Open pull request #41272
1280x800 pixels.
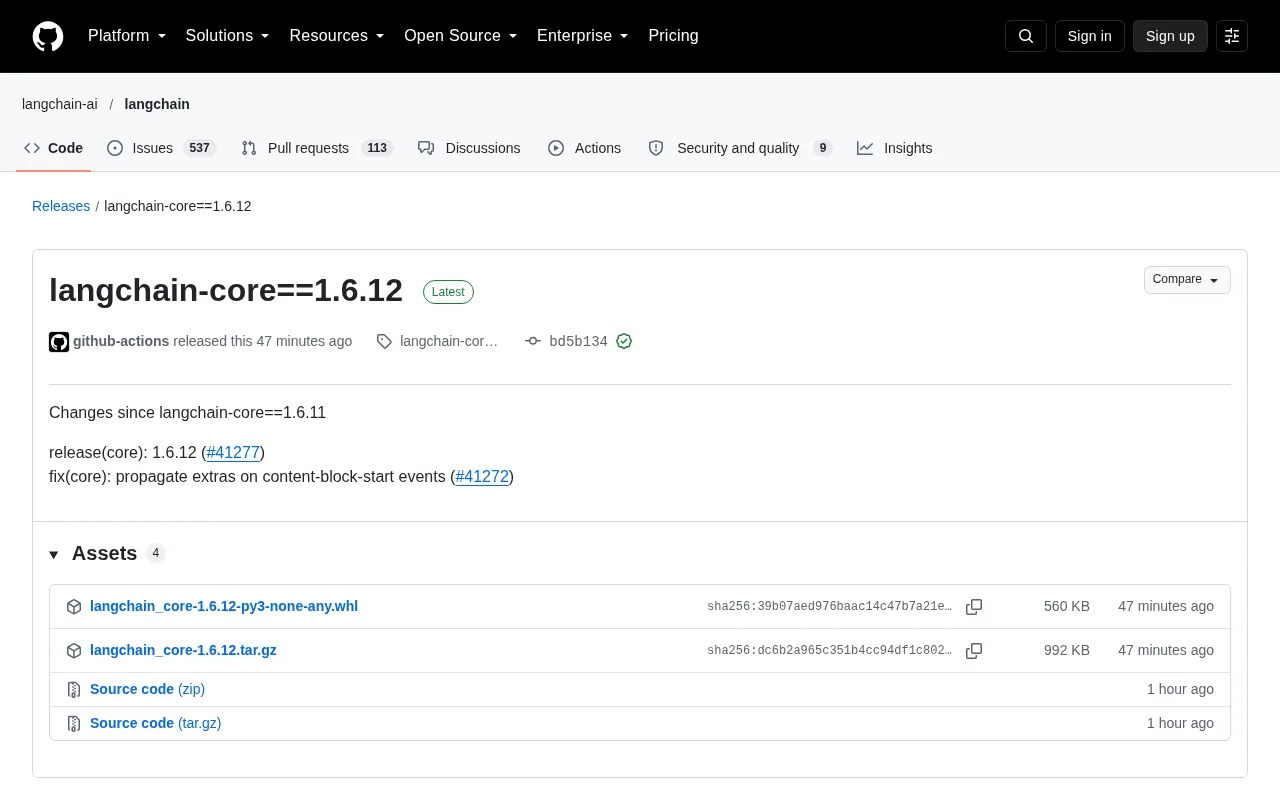pyautogui.click(x=482, y=476)
